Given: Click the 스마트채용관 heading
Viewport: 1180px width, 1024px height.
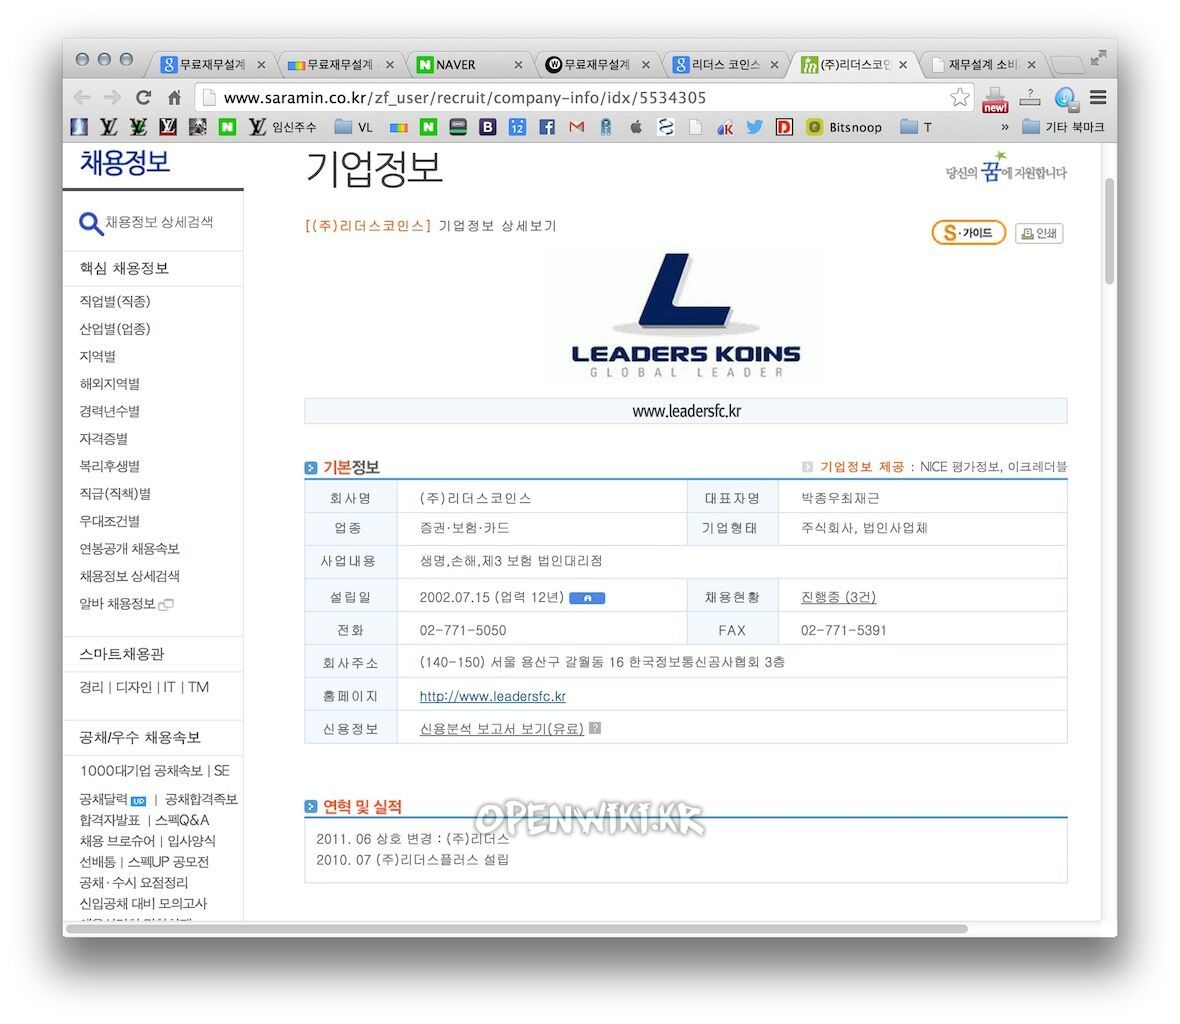Looking at the screenshot, I should (x=121, y=654).
